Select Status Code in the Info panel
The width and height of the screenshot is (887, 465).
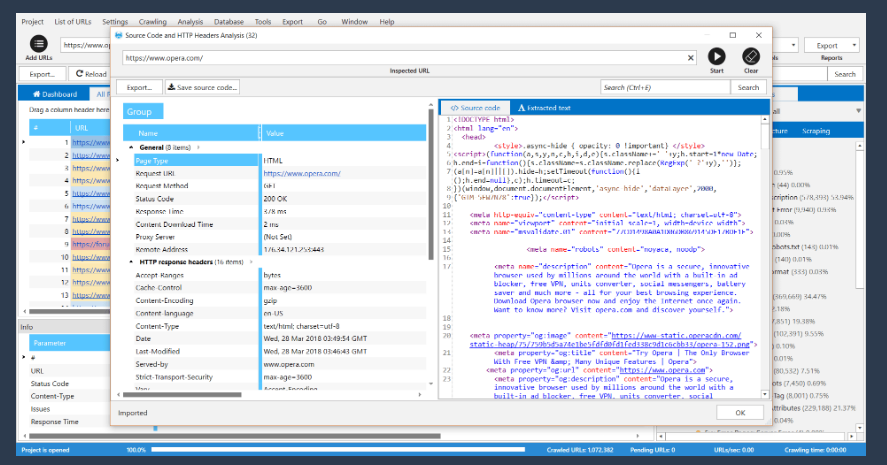50,384
